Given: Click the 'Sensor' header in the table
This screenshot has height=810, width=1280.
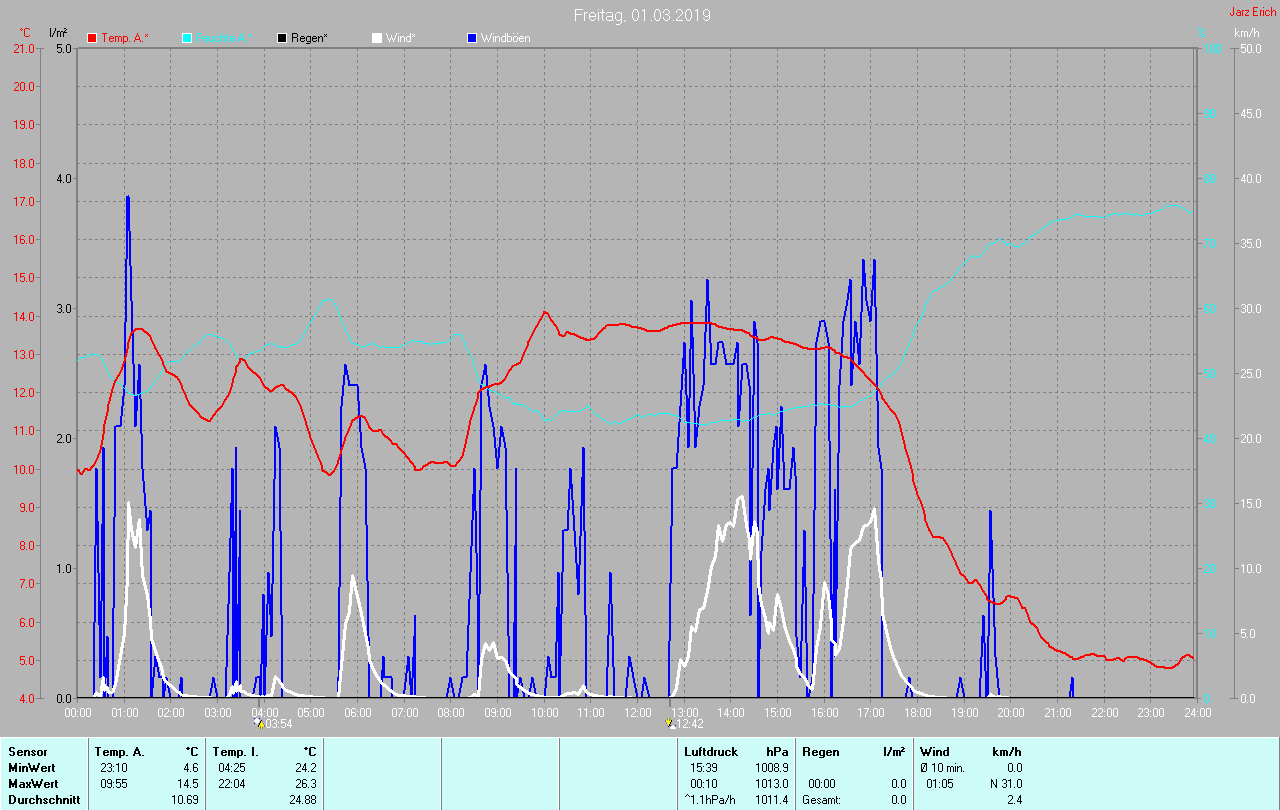Looking at the screenshot, I should click(27, 752).
